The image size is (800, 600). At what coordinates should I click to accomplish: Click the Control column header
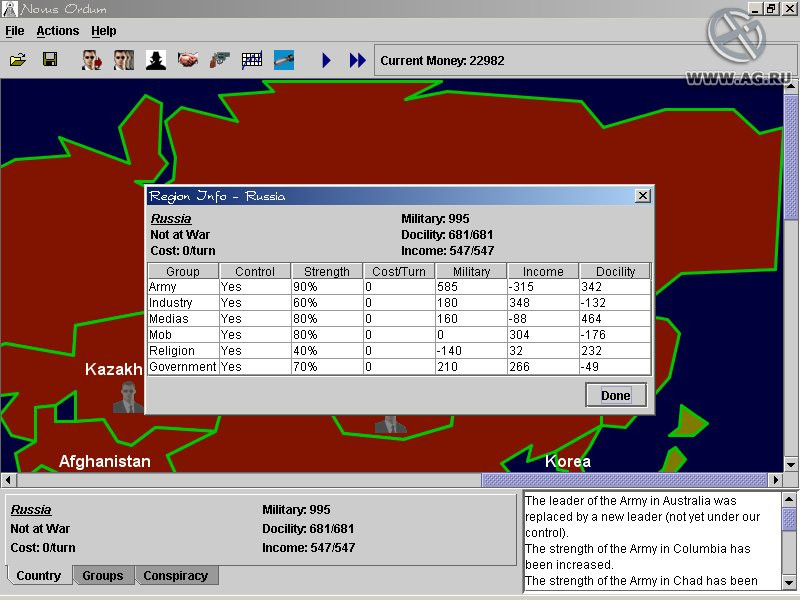255,271
